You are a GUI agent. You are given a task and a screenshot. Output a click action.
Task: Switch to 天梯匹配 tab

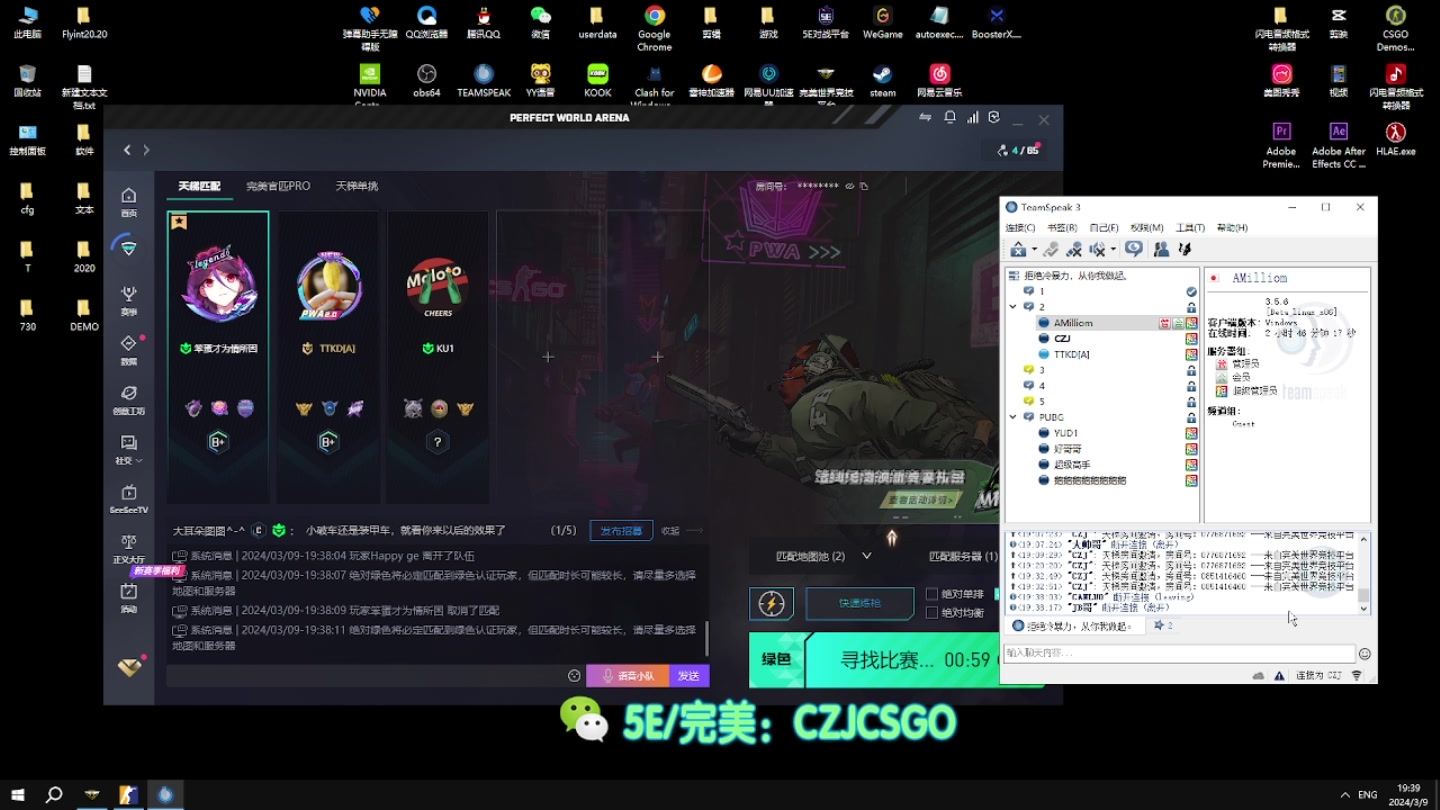(199, 186)
